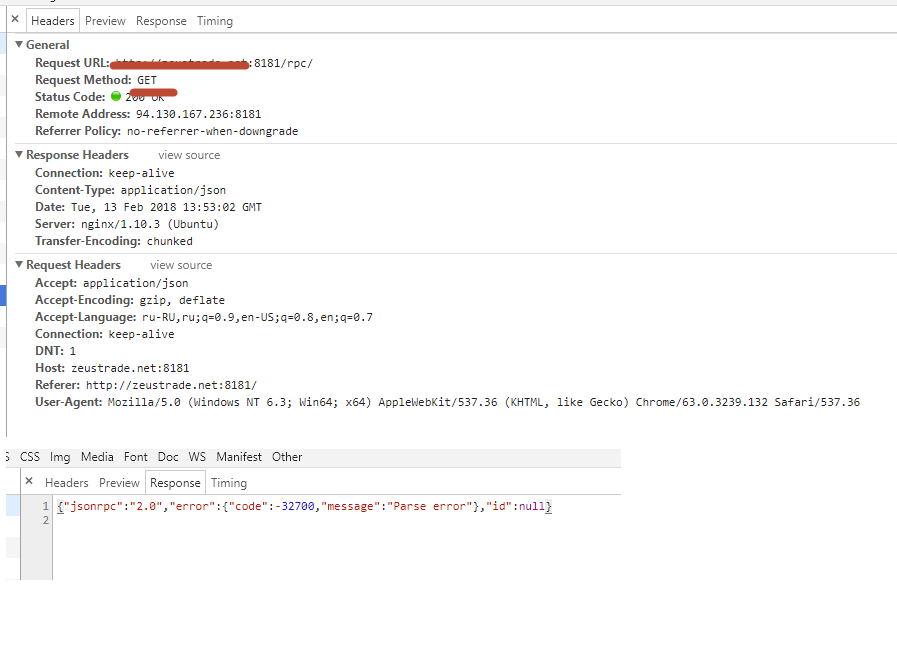Select the Transfer-Encoding chunked value
This screenshot has width=897, height=666.
[x=170, y=241]
